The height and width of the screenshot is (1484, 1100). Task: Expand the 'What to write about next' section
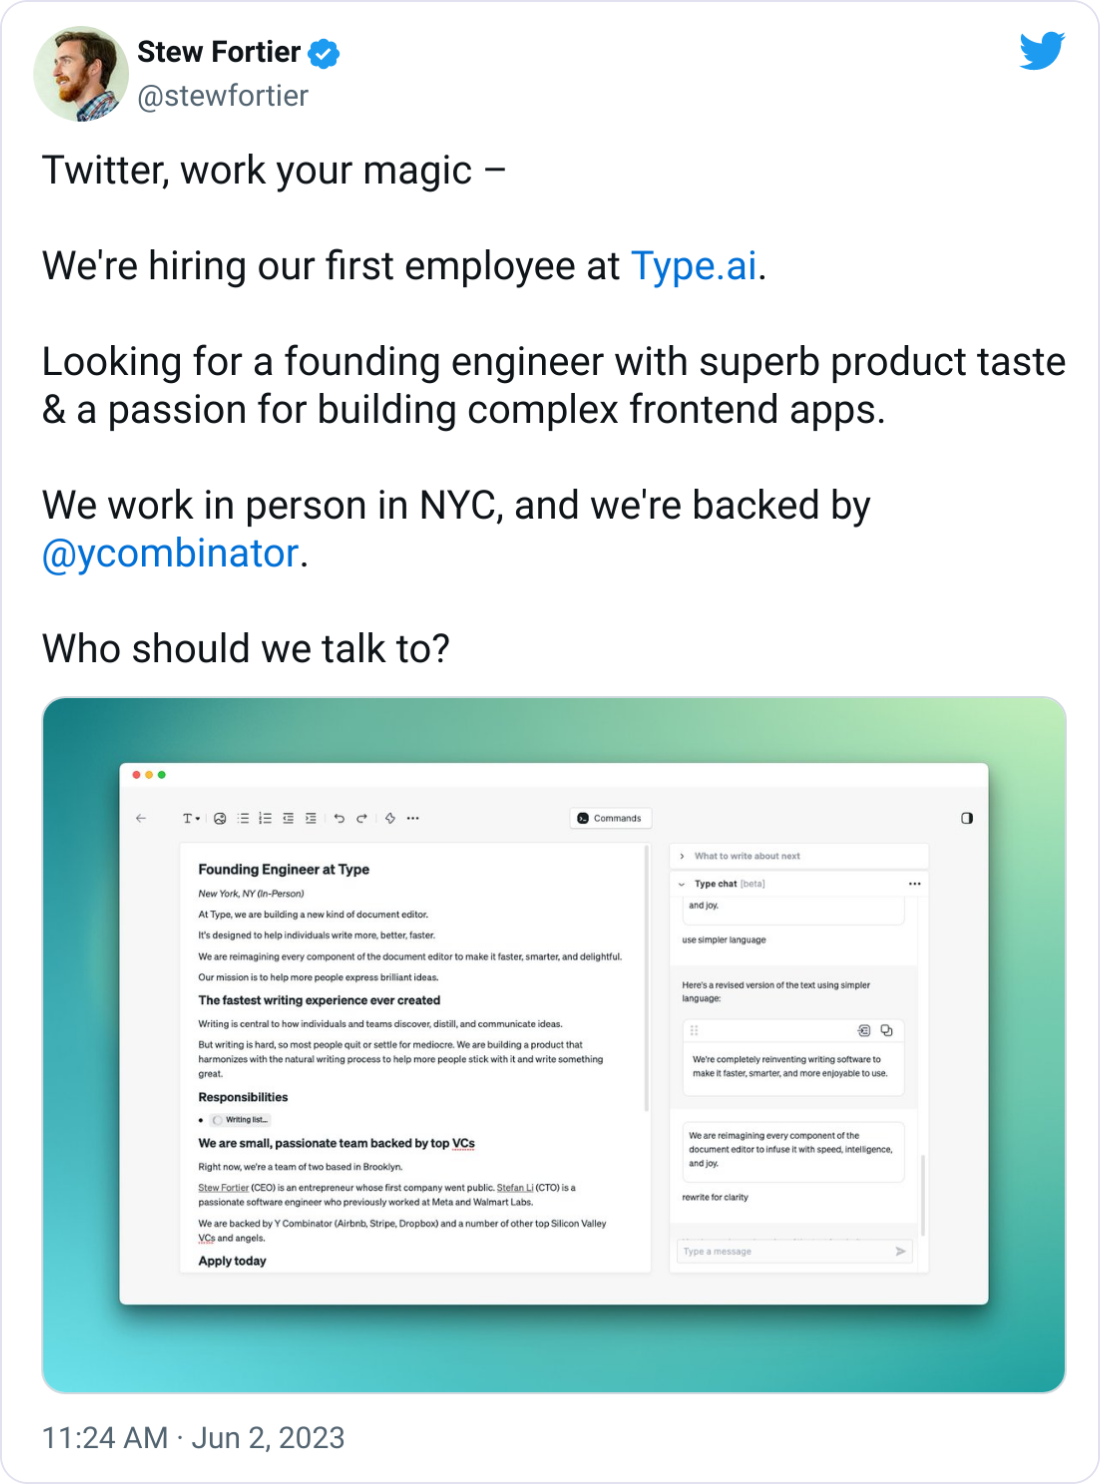coord(683,856)
